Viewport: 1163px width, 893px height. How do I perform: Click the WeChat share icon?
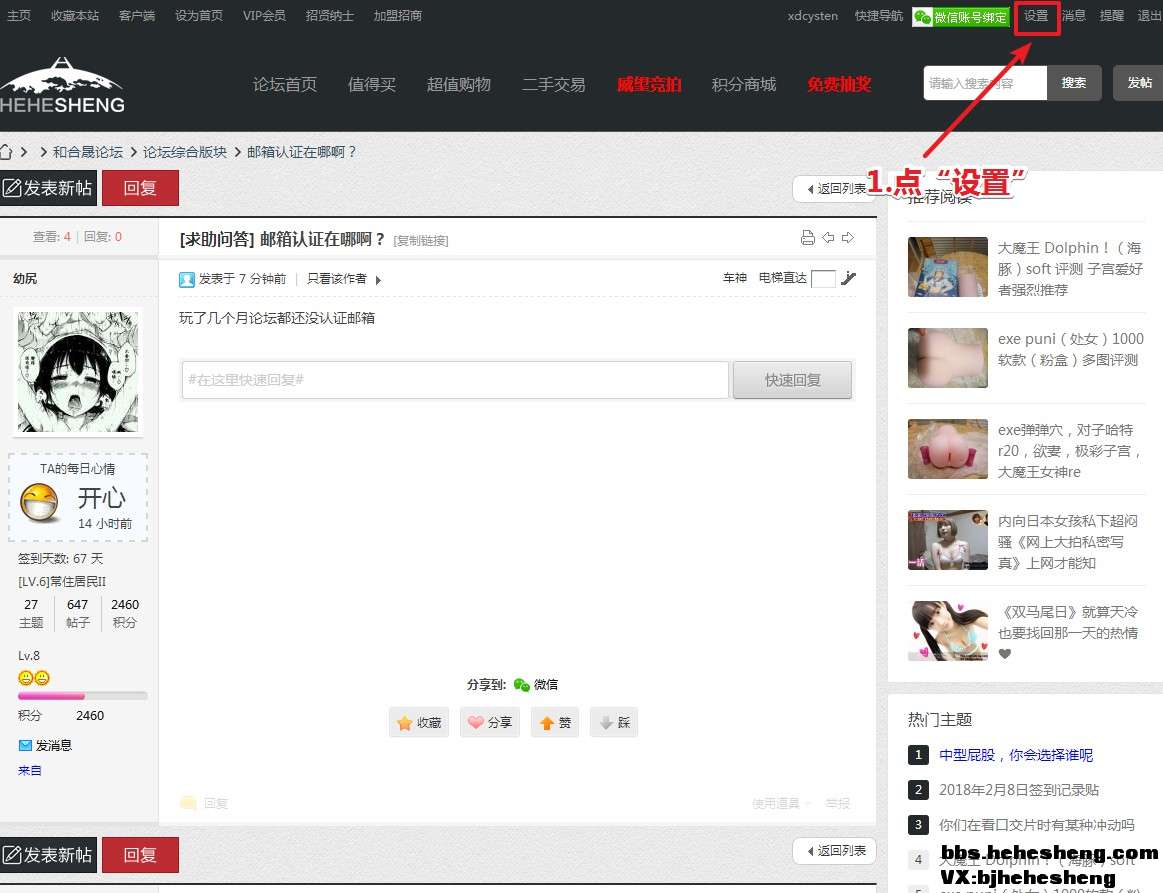tap(522, 685)
